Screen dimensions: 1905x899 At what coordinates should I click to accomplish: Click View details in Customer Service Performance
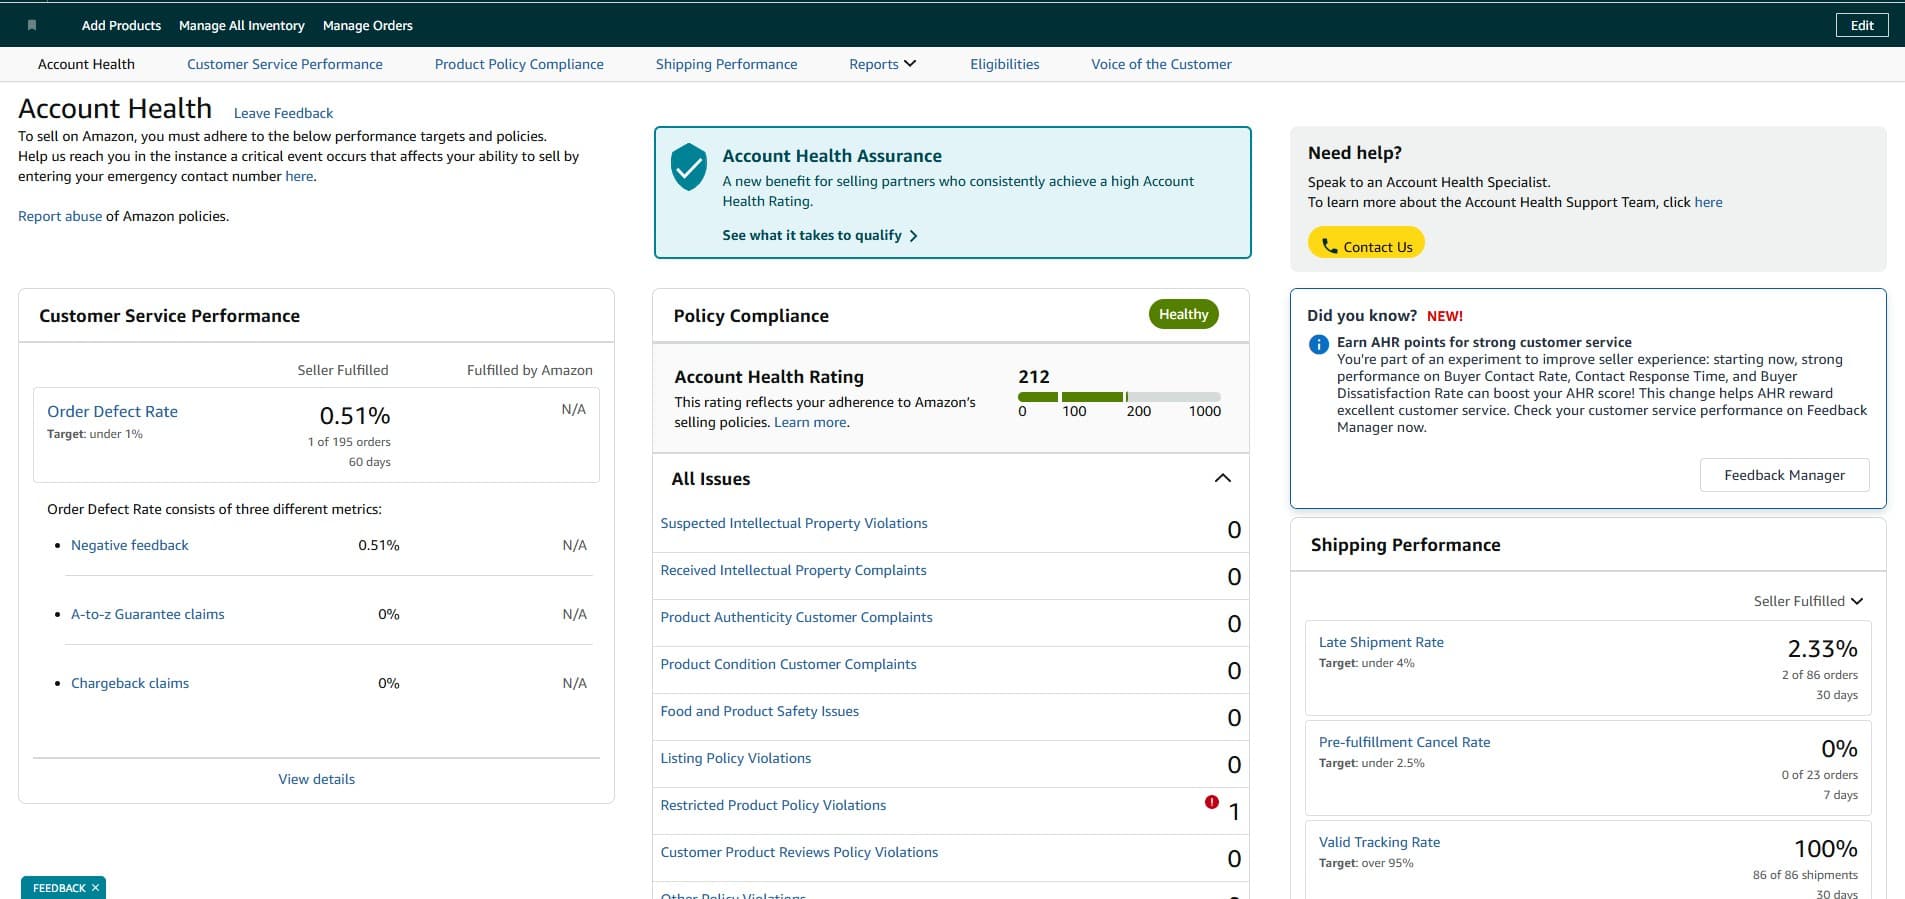(x=316, y=779)
